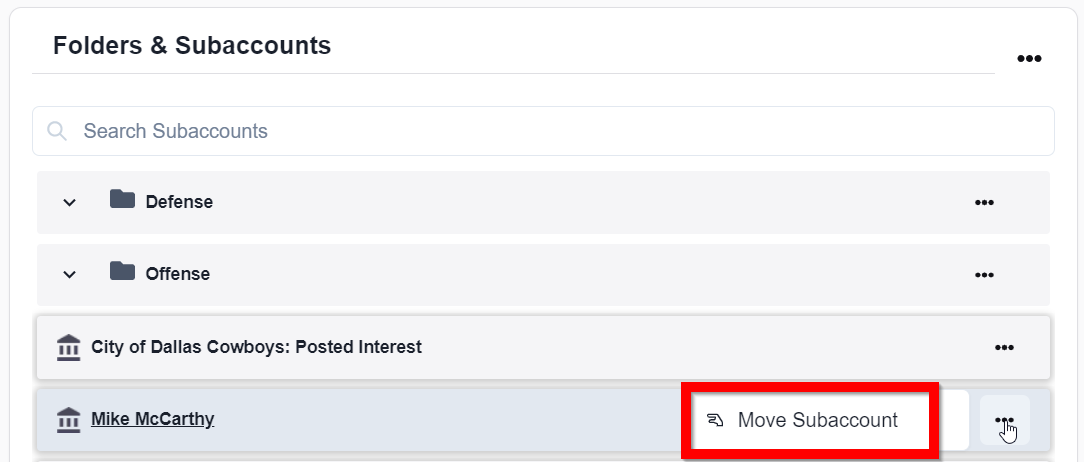The height and width of the screenshot is (462, 1084).
Task: Click the Offense folder icon
Action: [122, 272]
